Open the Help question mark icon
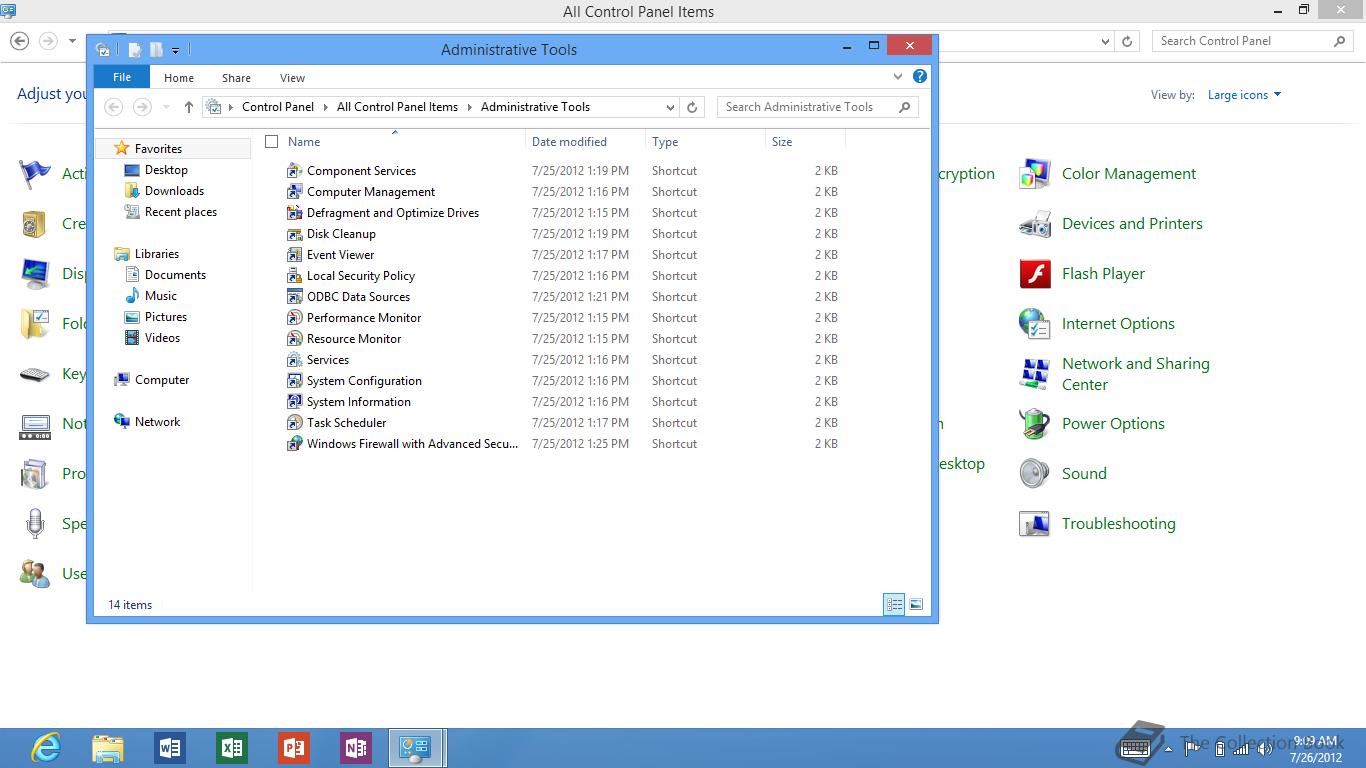Viewport: 1366px width, 768px height. [x=920, y=76]
